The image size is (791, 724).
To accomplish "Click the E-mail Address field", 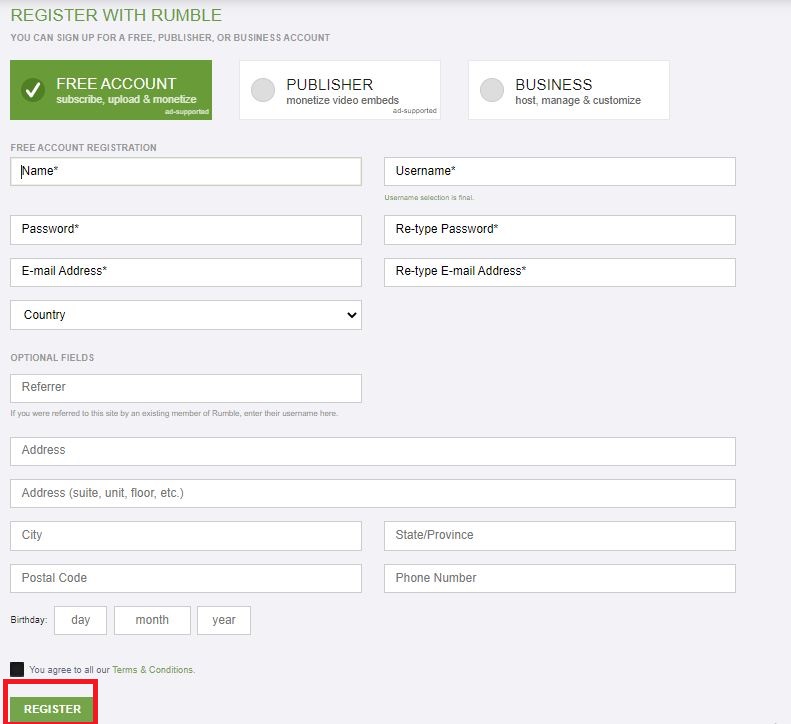I will (x=186, y=272).
